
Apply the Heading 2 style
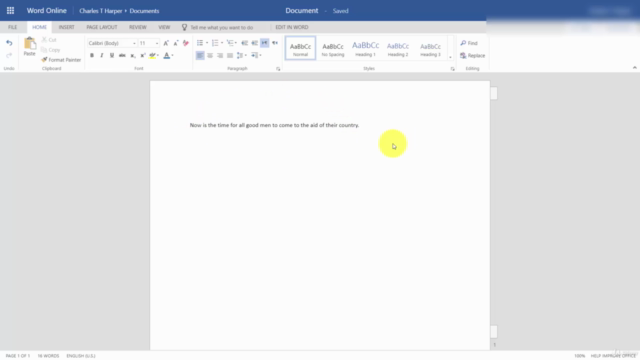click(x=398, y=48)
